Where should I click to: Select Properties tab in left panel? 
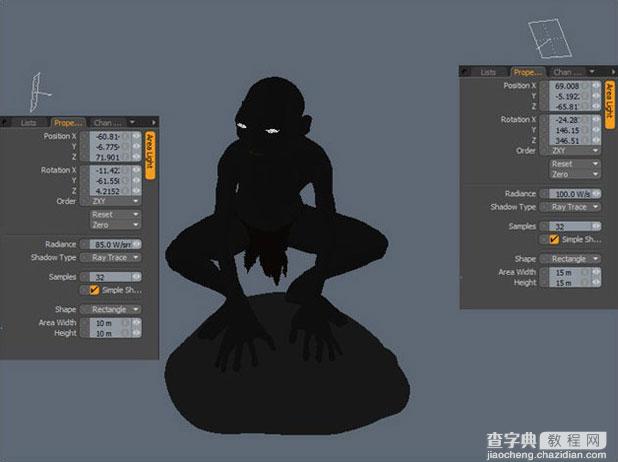(68, 123)
